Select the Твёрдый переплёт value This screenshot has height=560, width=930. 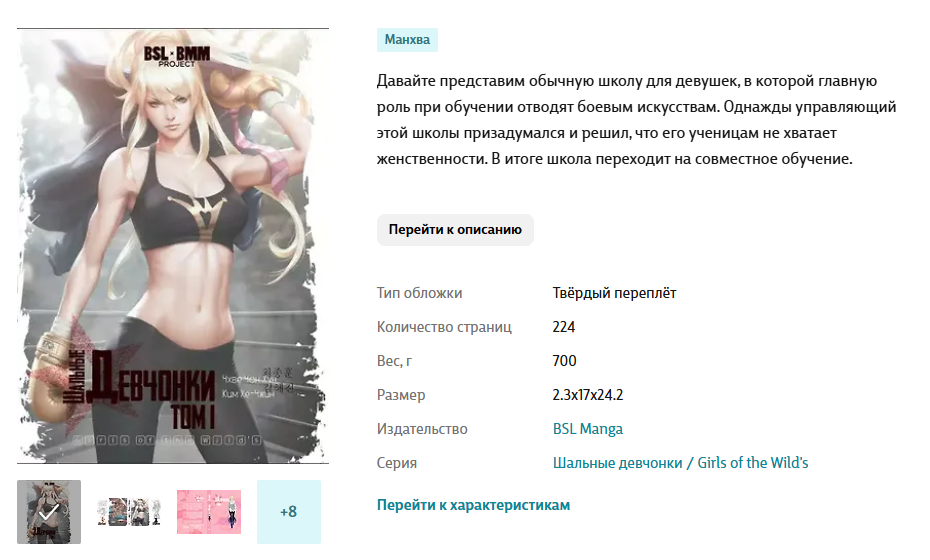click(x=614, y=293)
